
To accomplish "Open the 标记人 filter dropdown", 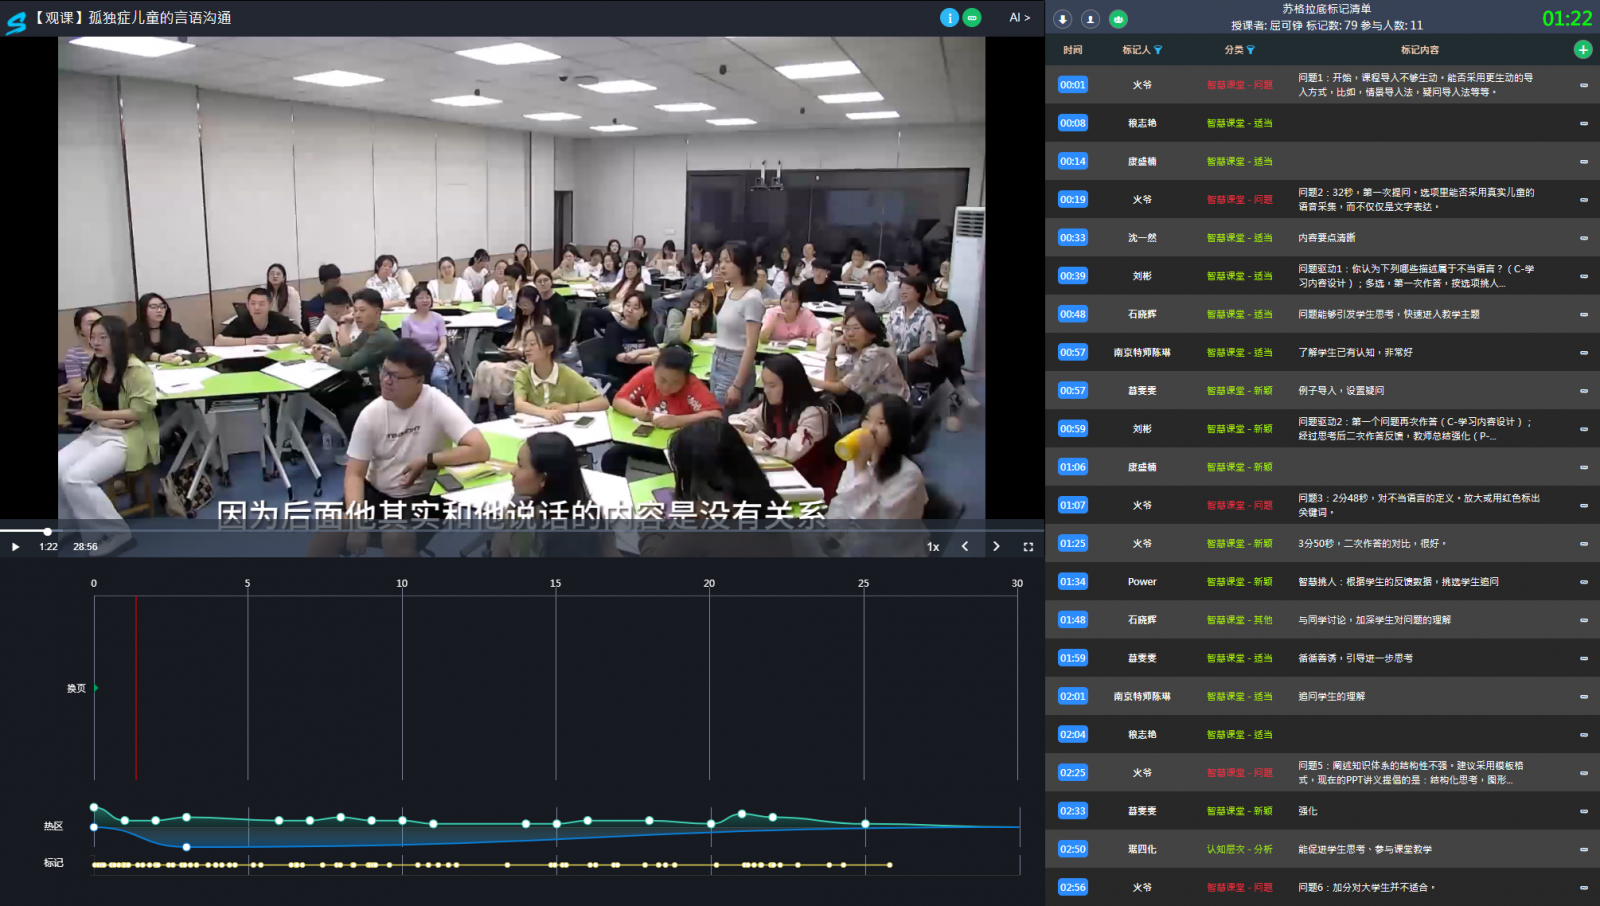I will (x=1158, y=50).
